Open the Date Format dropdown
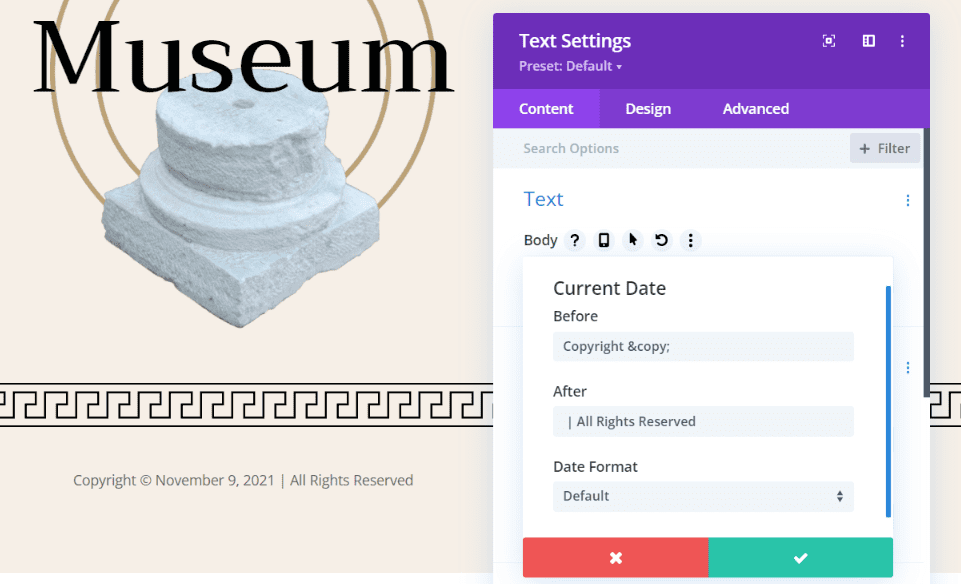The height and width of the screenshot is (584, 961). 703,496
